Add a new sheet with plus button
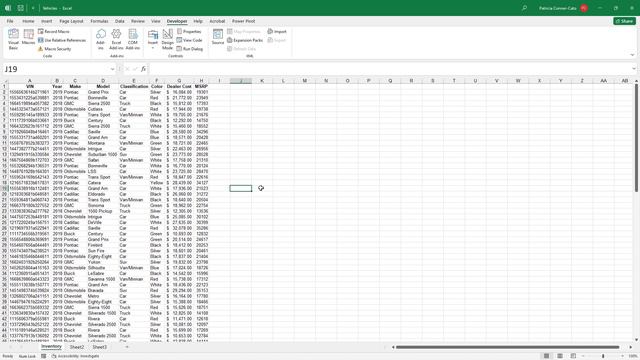 point(127,347)
